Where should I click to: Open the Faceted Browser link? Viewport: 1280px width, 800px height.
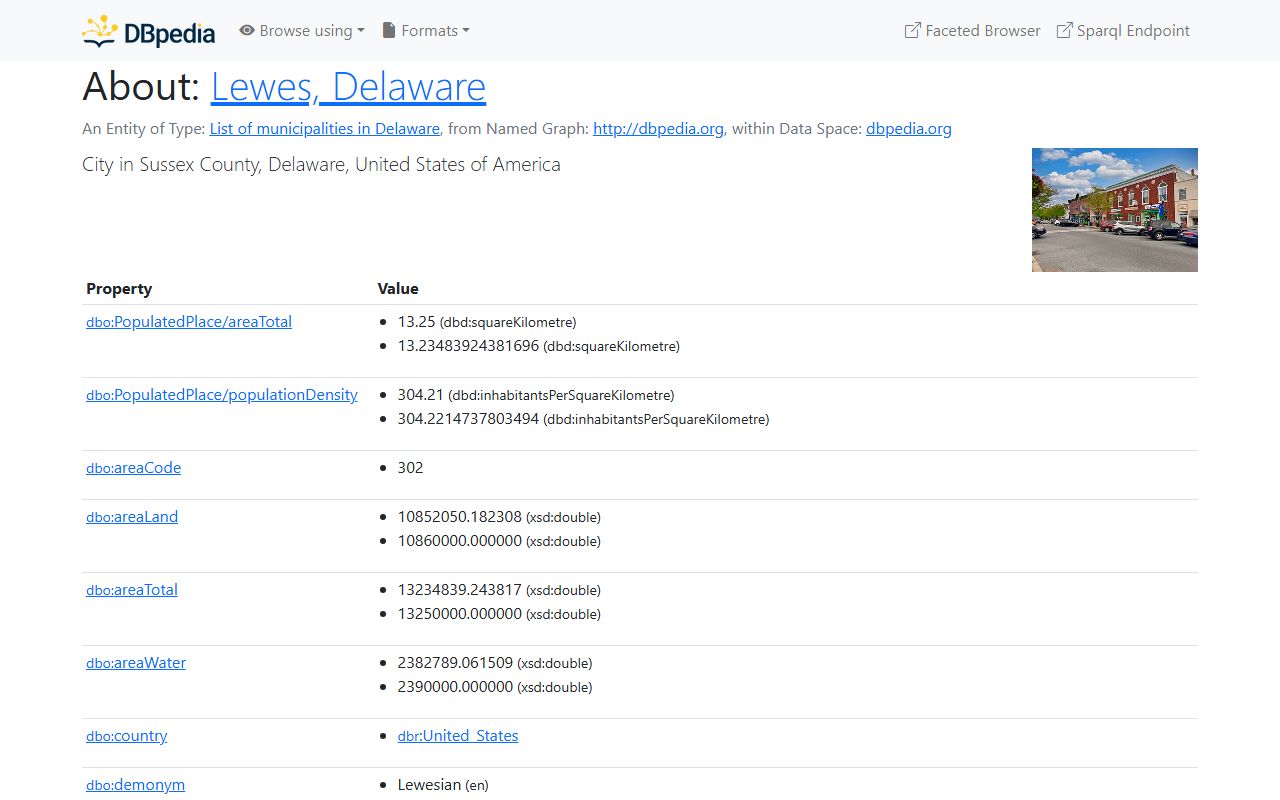point(982,31)
